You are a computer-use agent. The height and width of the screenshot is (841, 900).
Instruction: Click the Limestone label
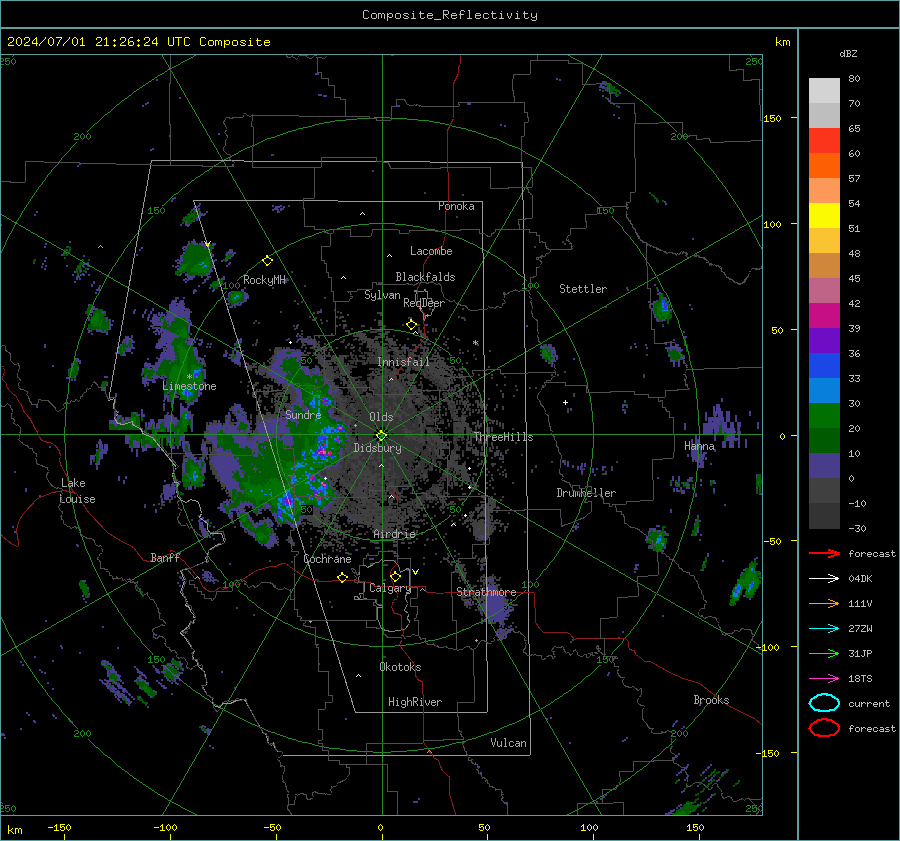(189, 386)
